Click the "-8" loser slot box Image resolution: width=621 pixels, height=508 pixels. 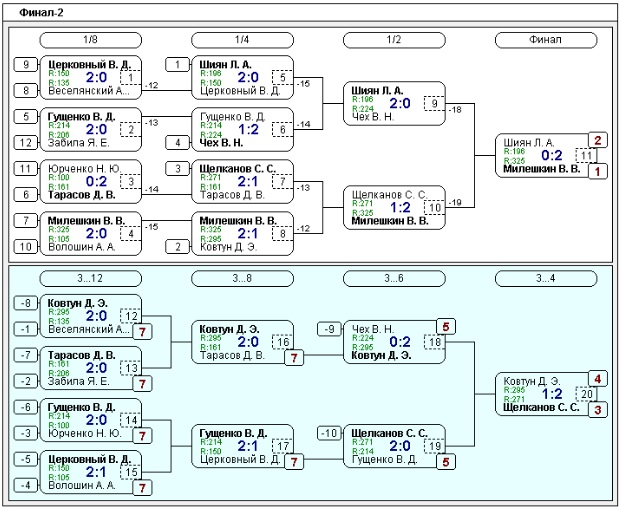tap(26, 303)
